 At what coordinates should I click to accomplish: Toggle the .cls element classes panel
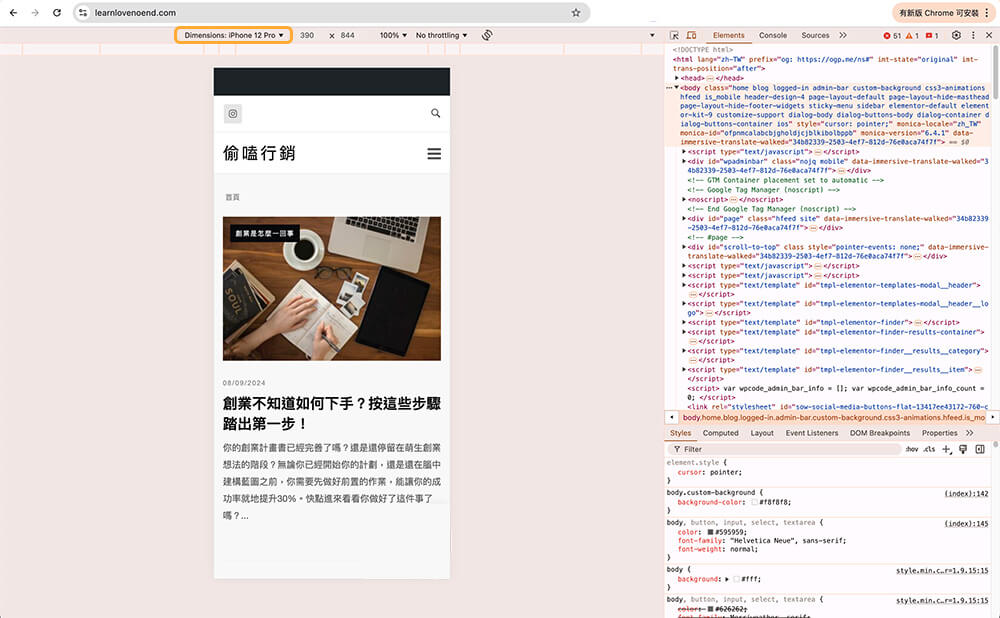(929, 449)
